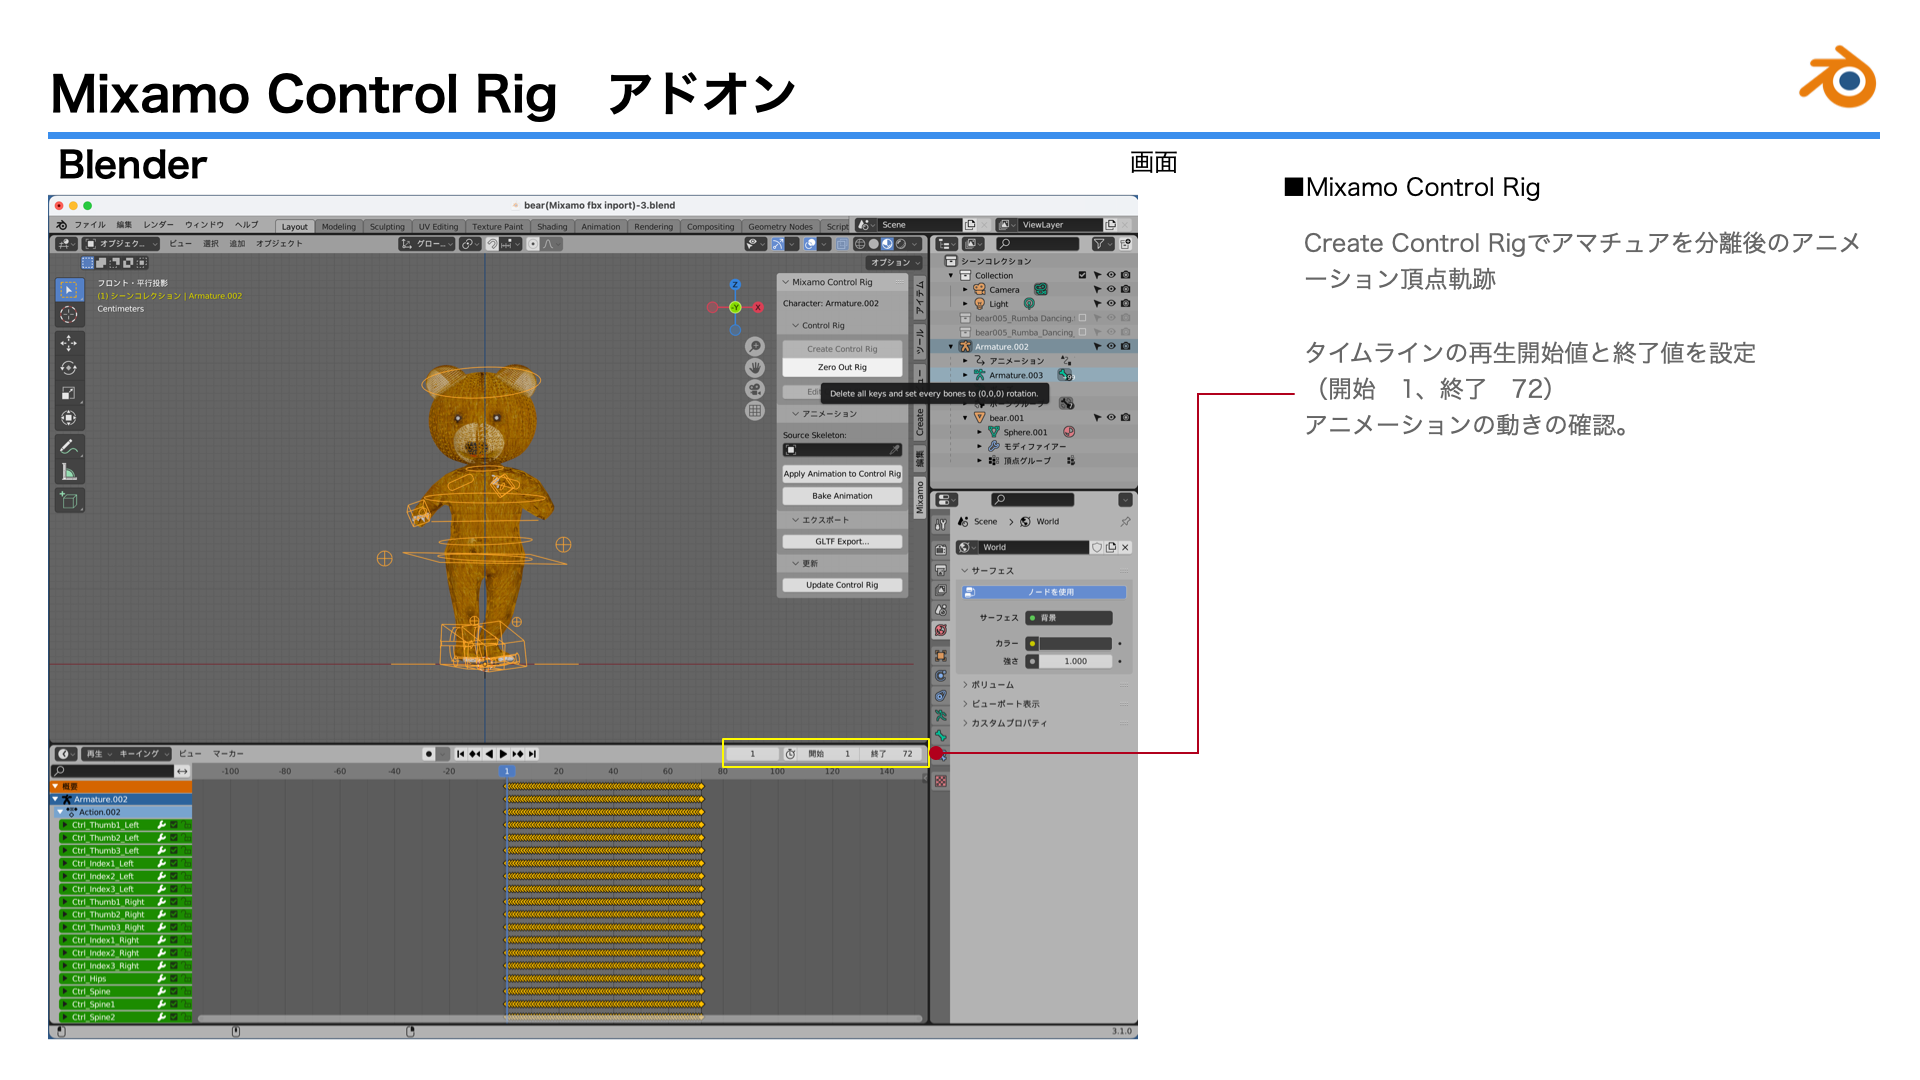Switch to Modeling workspace tab
Viewport: 1920px width, 1080px height.
[339, 227]
